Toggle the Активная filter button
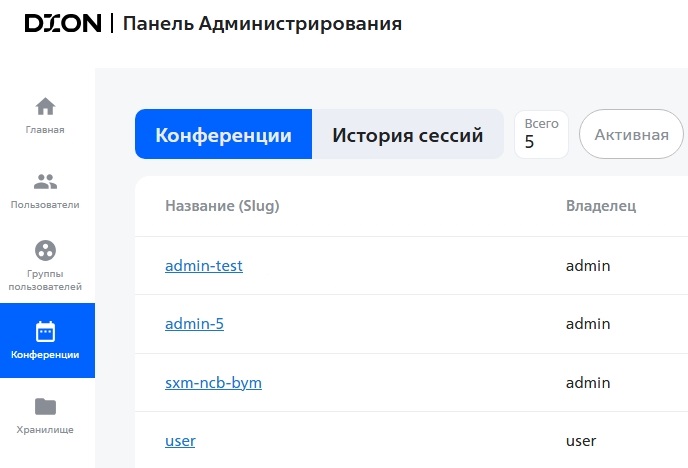 click(x=631, y=135)
